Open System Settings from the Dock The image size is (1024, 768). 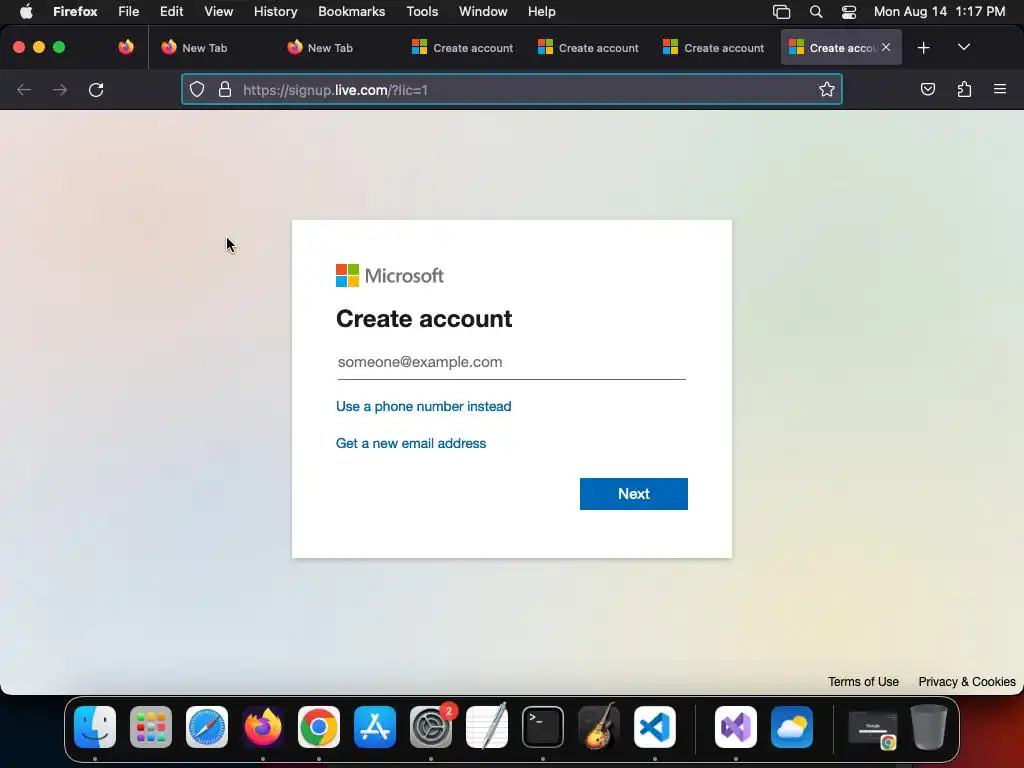pos(431,727)
